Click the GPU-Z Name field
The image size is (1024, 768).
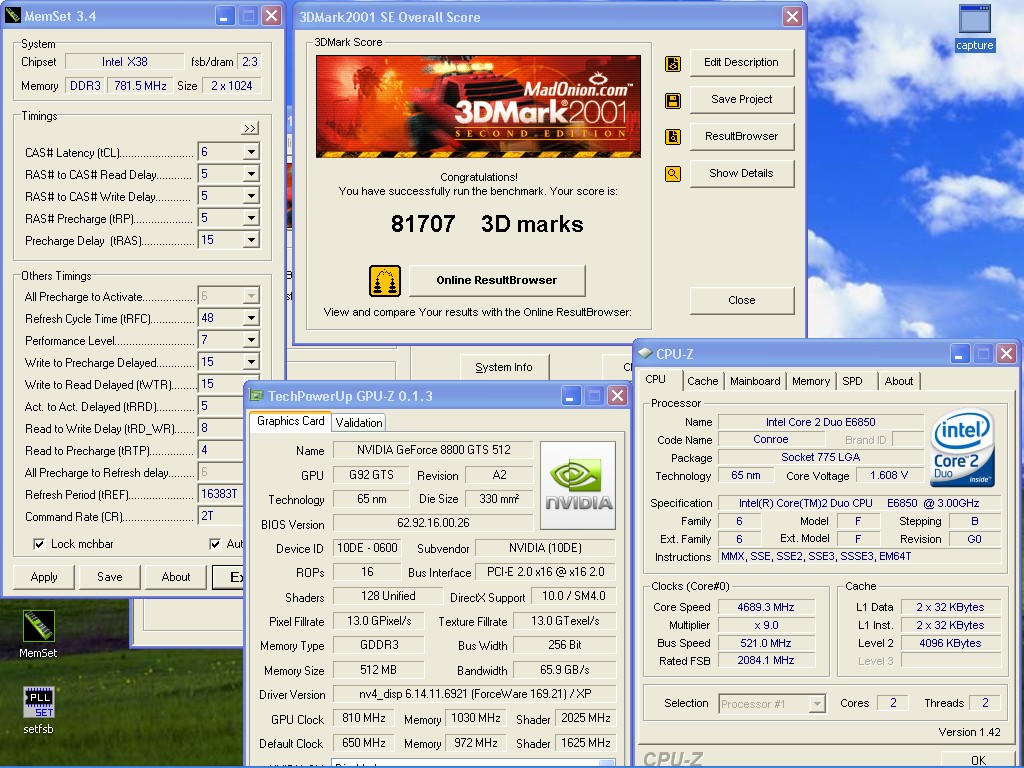click(x=433, y=450)
